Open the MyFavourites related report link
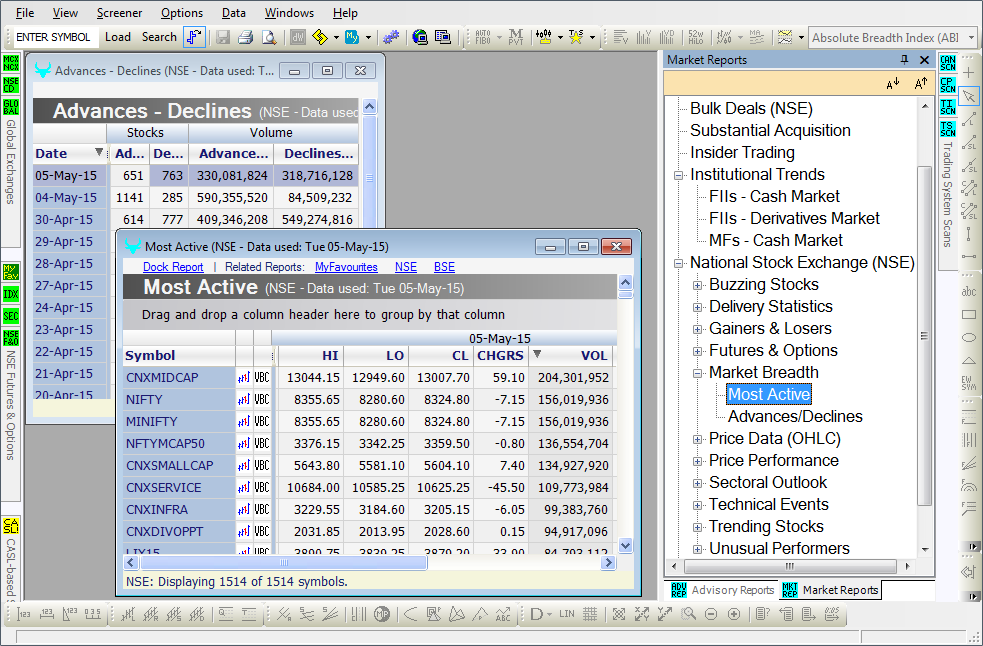This screenshot has width=983, height=646. point(346,267)
